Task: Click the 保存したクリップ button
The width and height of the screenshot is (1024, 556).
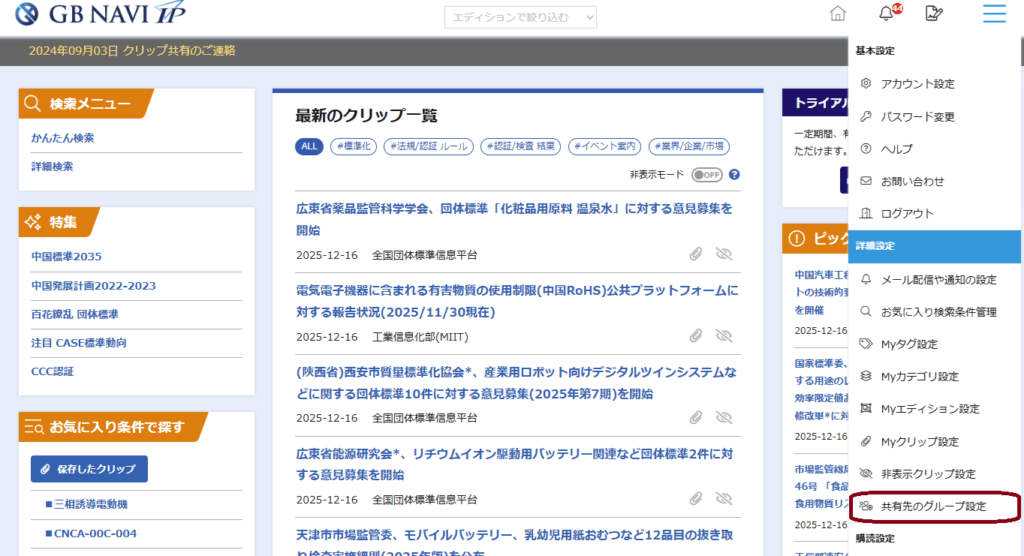Action: pyautogui.click(x=89, y=468)
